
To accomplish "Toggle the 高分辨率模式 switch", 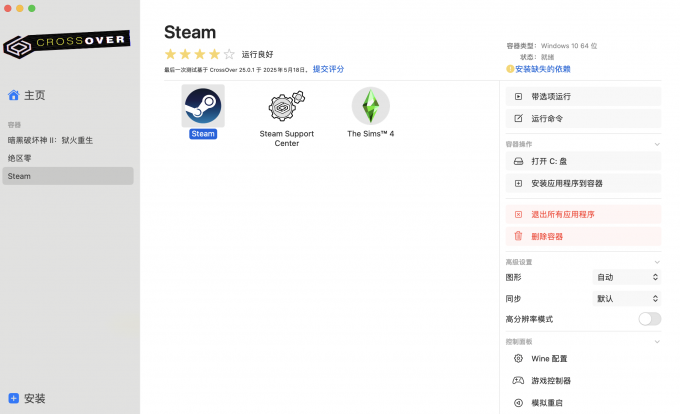I will 649,319.
